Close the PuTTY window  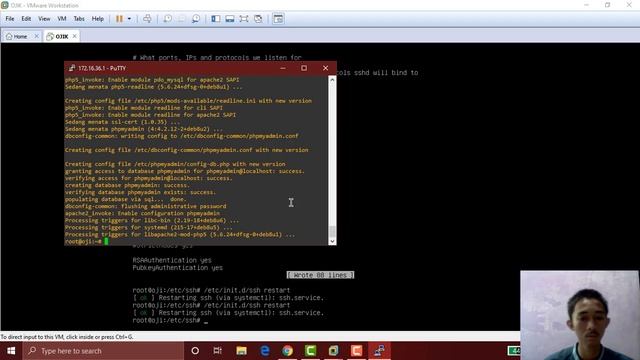(x=325, y=68)
